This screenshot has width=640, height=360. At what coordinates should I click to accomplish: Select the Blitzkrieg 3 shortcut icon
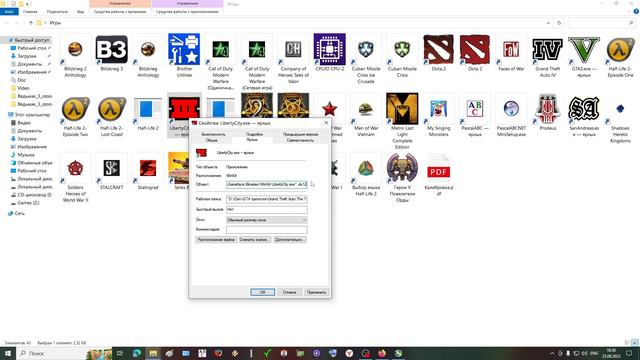click(x=111, y=49)
